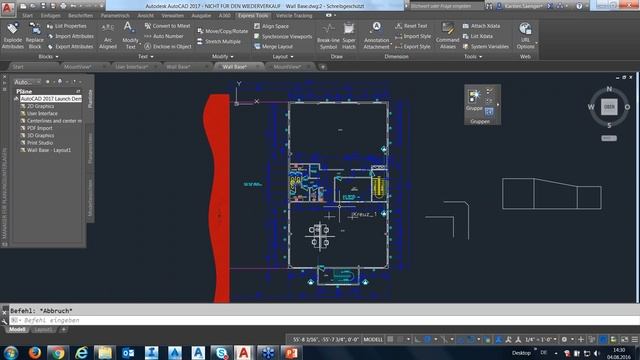Select the Replace Block tool
Image resolution: width=640 pixels, height=360 pixels.
35,36
